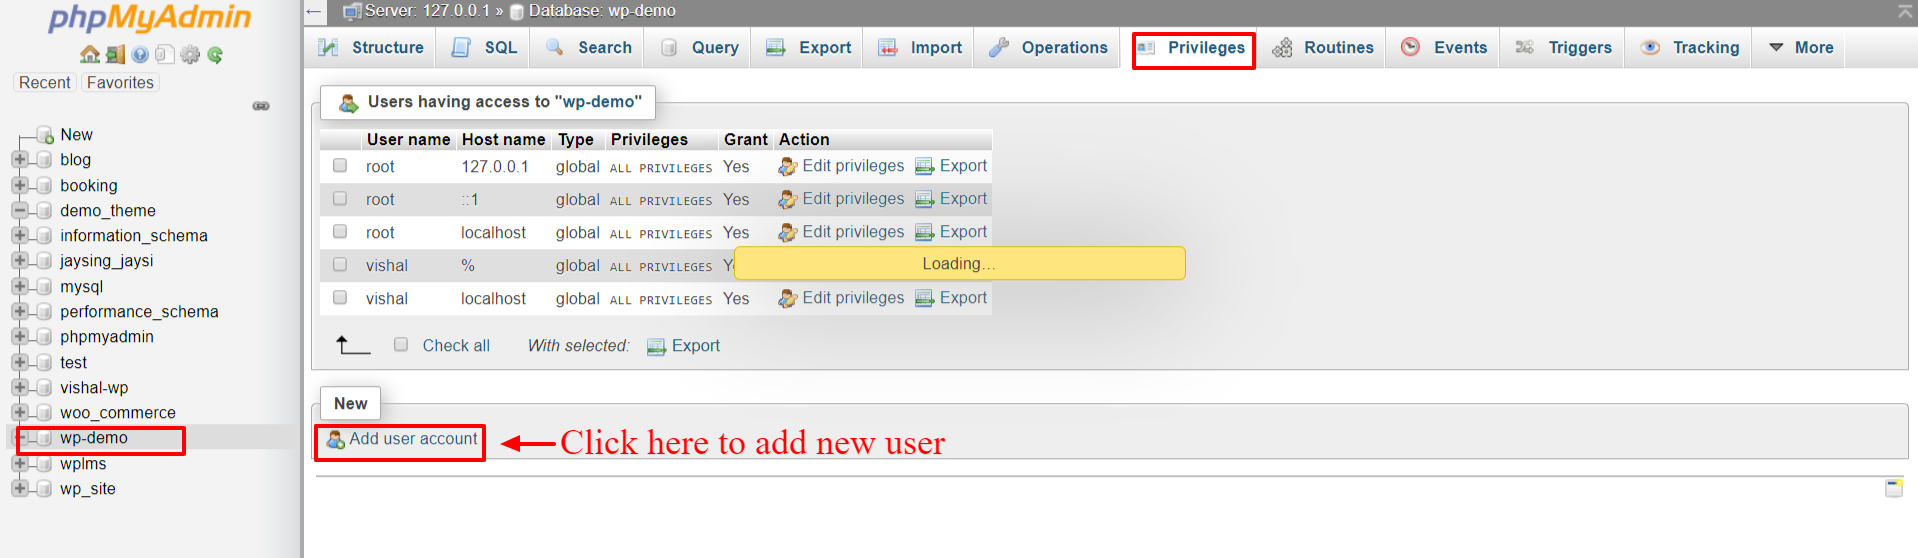This screenshot has width=1918, height=558.
Task: Reload navigation panel with green arrow icon
Action: 215,55
